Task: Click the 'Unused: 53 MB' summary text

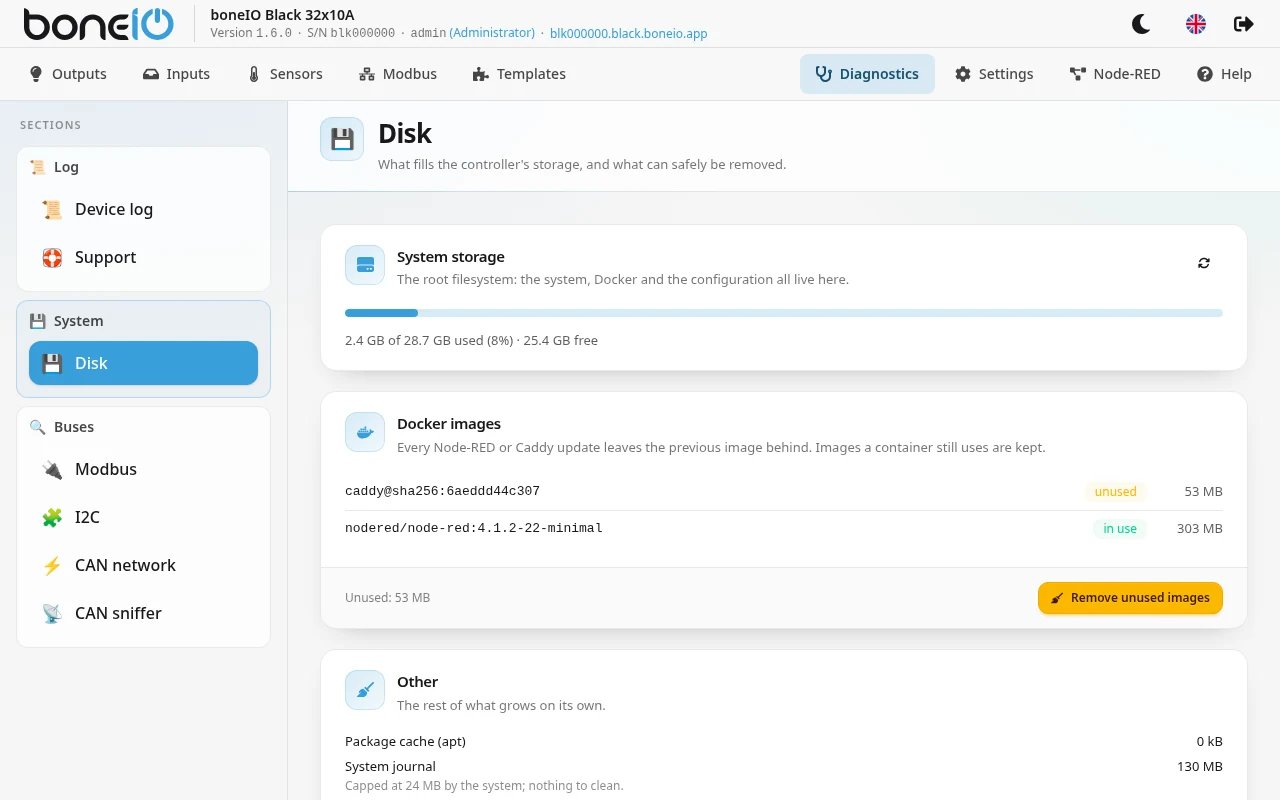Action: pyautogui.click(x=387, y=598)
